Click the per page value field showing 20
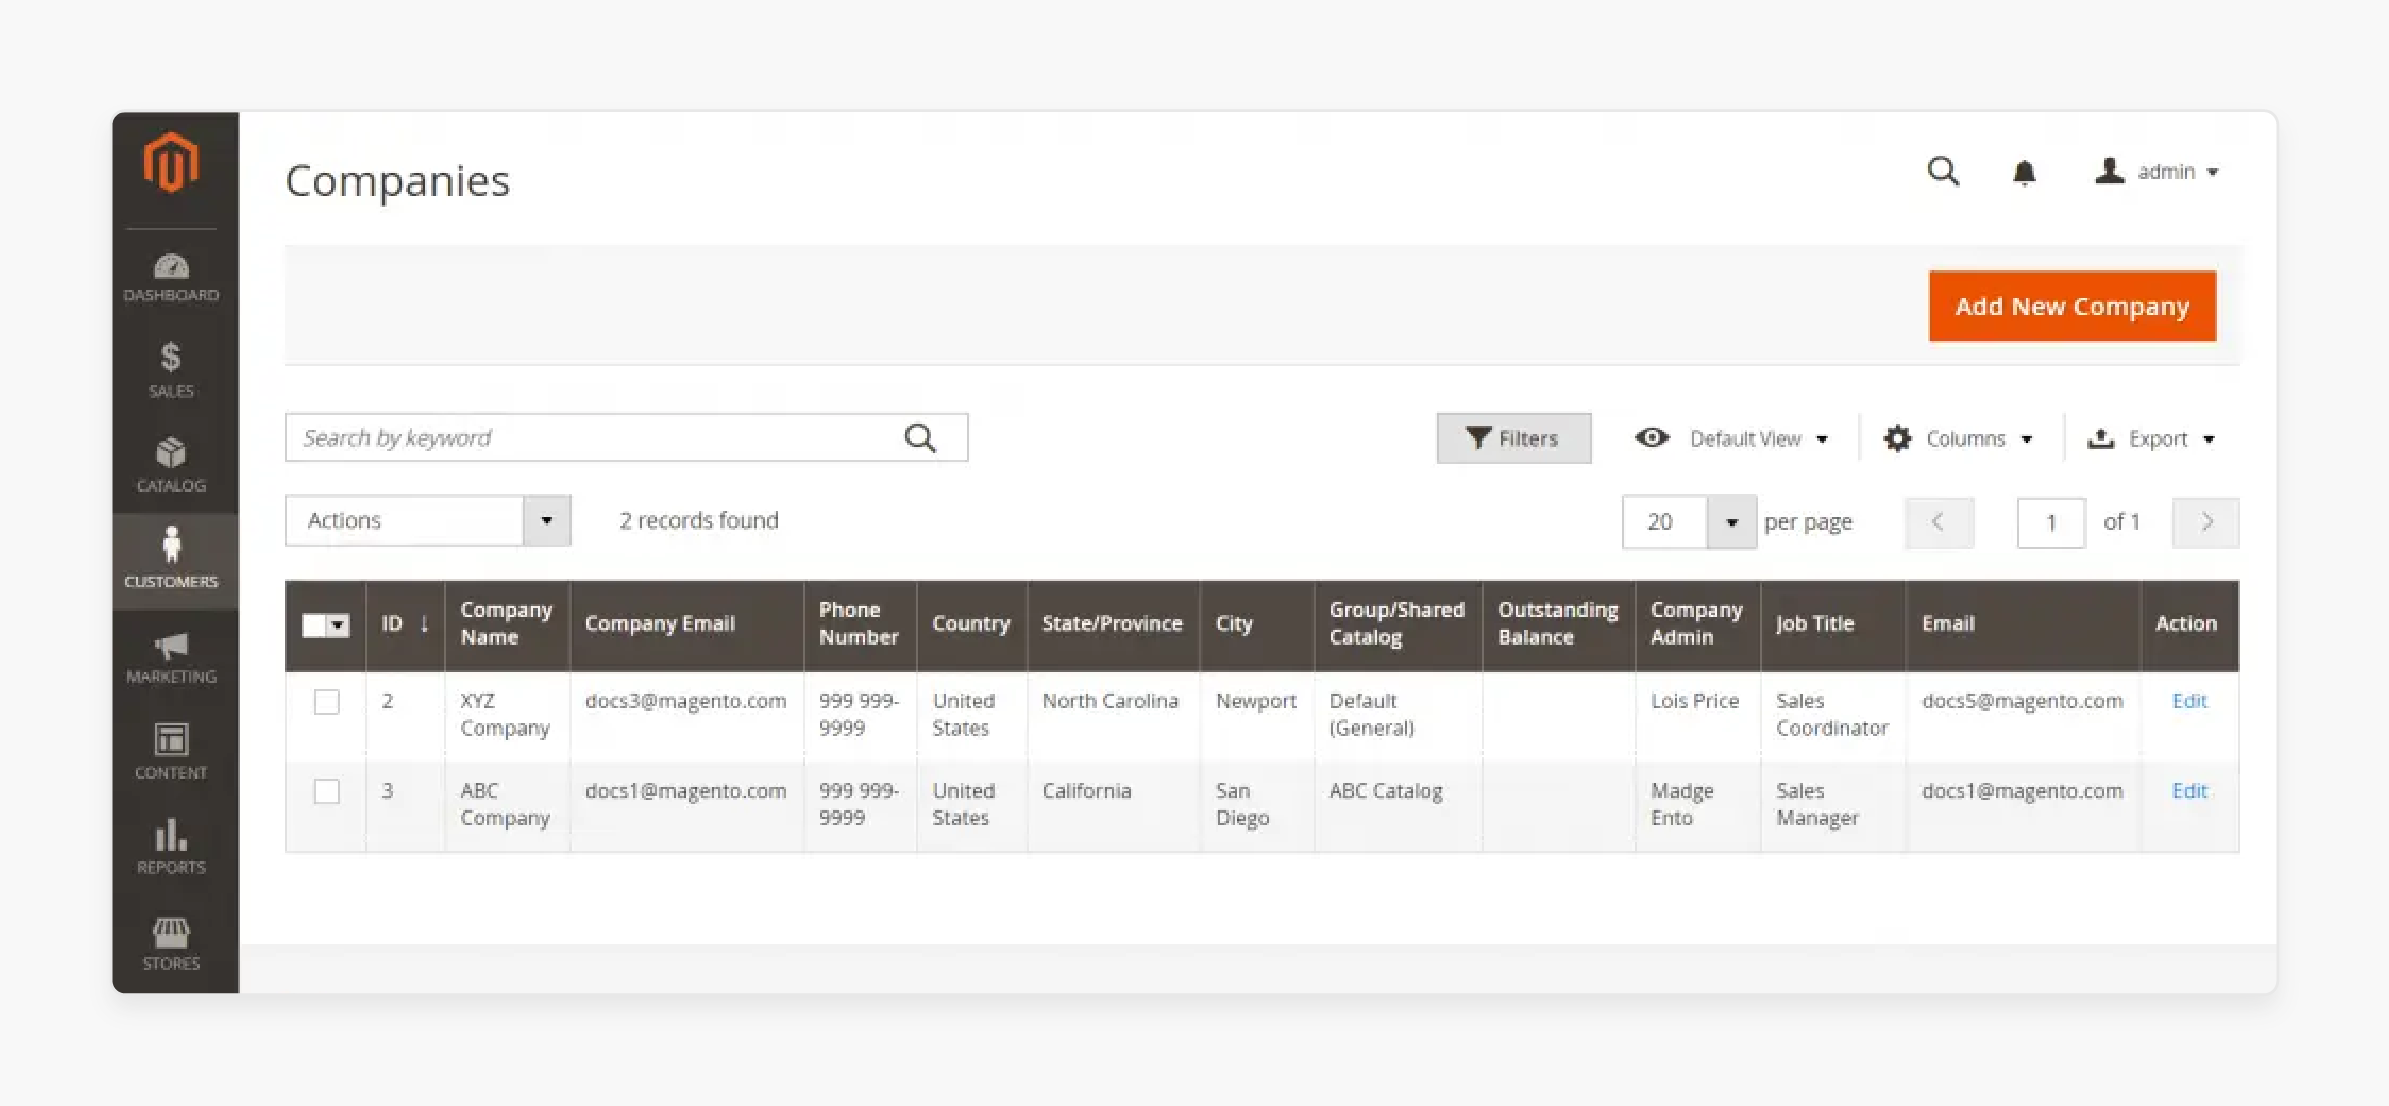Screen dimensions: 2389x1106 point(1666,522)
